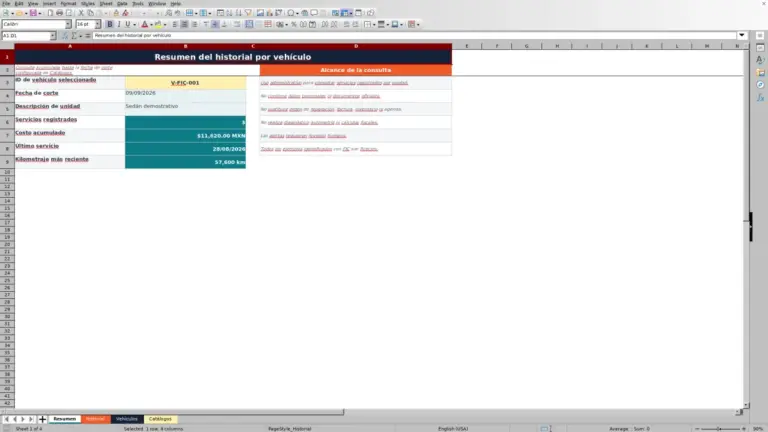Image resolution: width=768 pixels, height=432 pixels.
Task: Toggle Align Right
Action: coord(194,24)
